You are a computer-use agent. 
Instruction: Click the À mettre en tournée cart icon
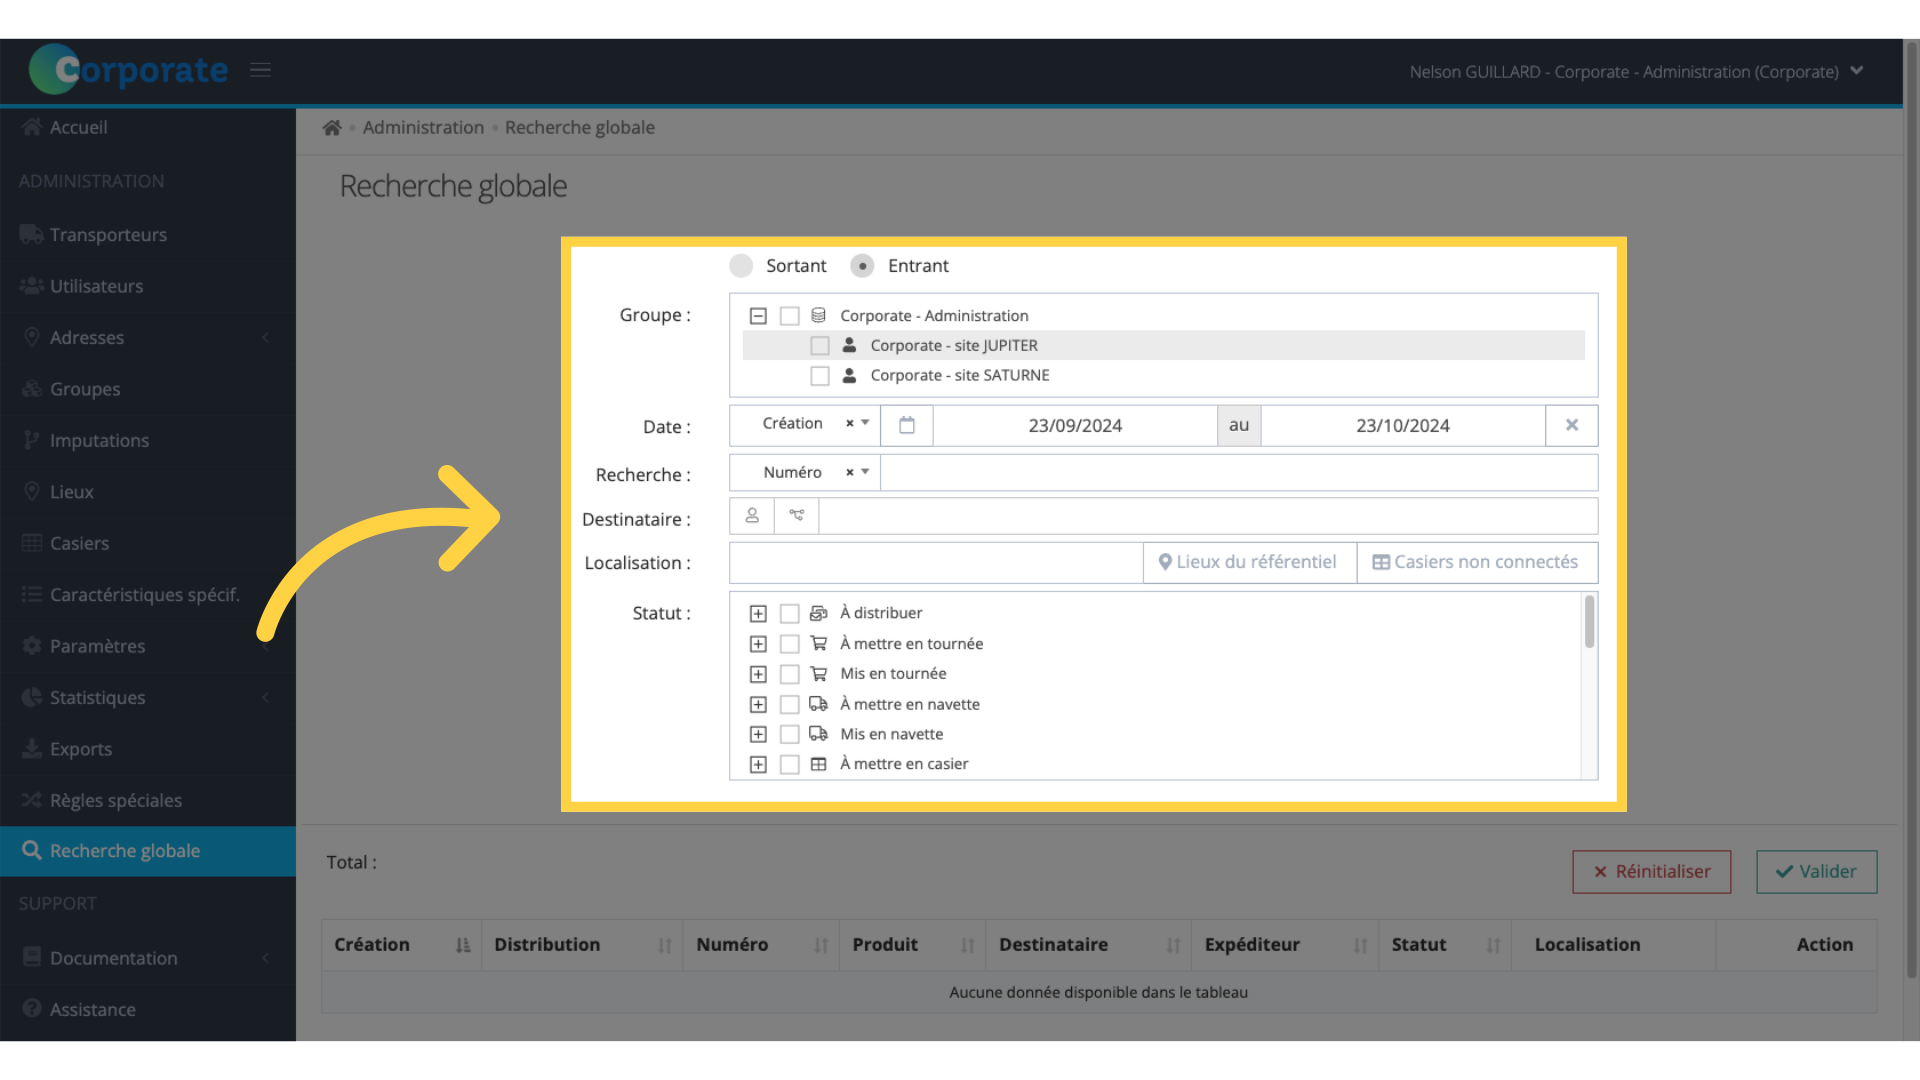tap(818, 644)
